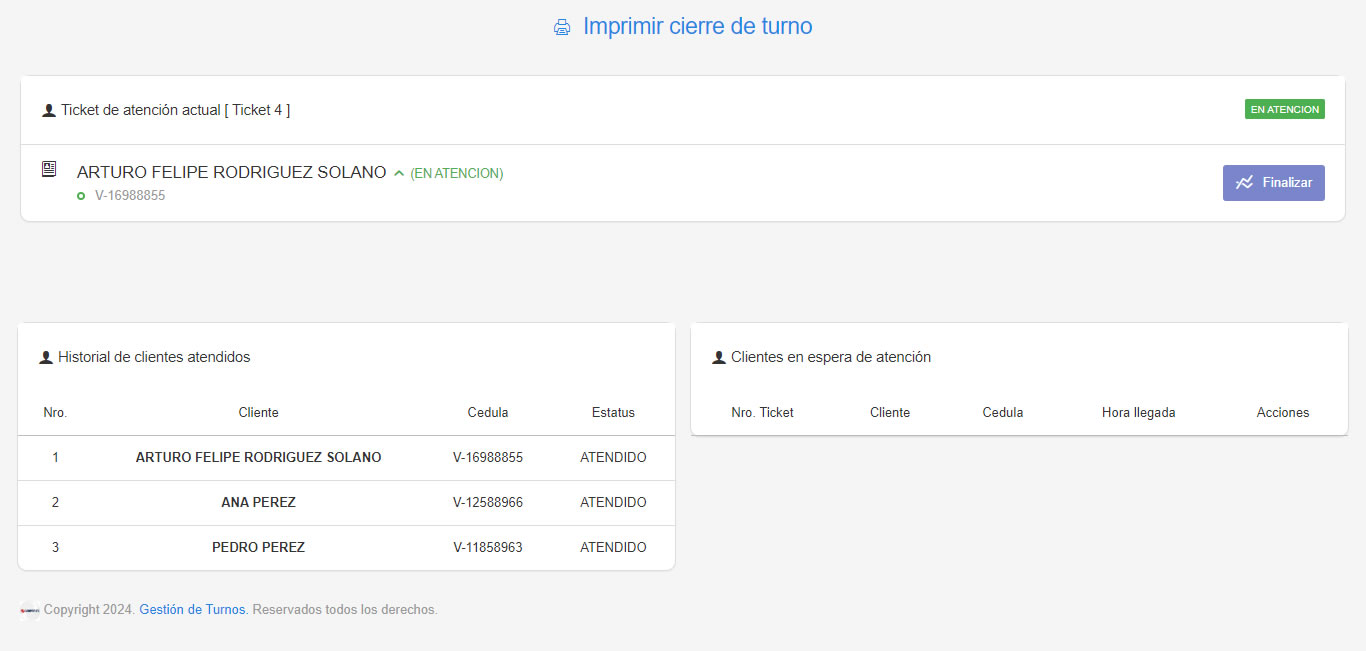This screenshot has width=1366, height=651.
Task: Click the user icon next to Ticket de atención actual
Action: tap(49, 111)
